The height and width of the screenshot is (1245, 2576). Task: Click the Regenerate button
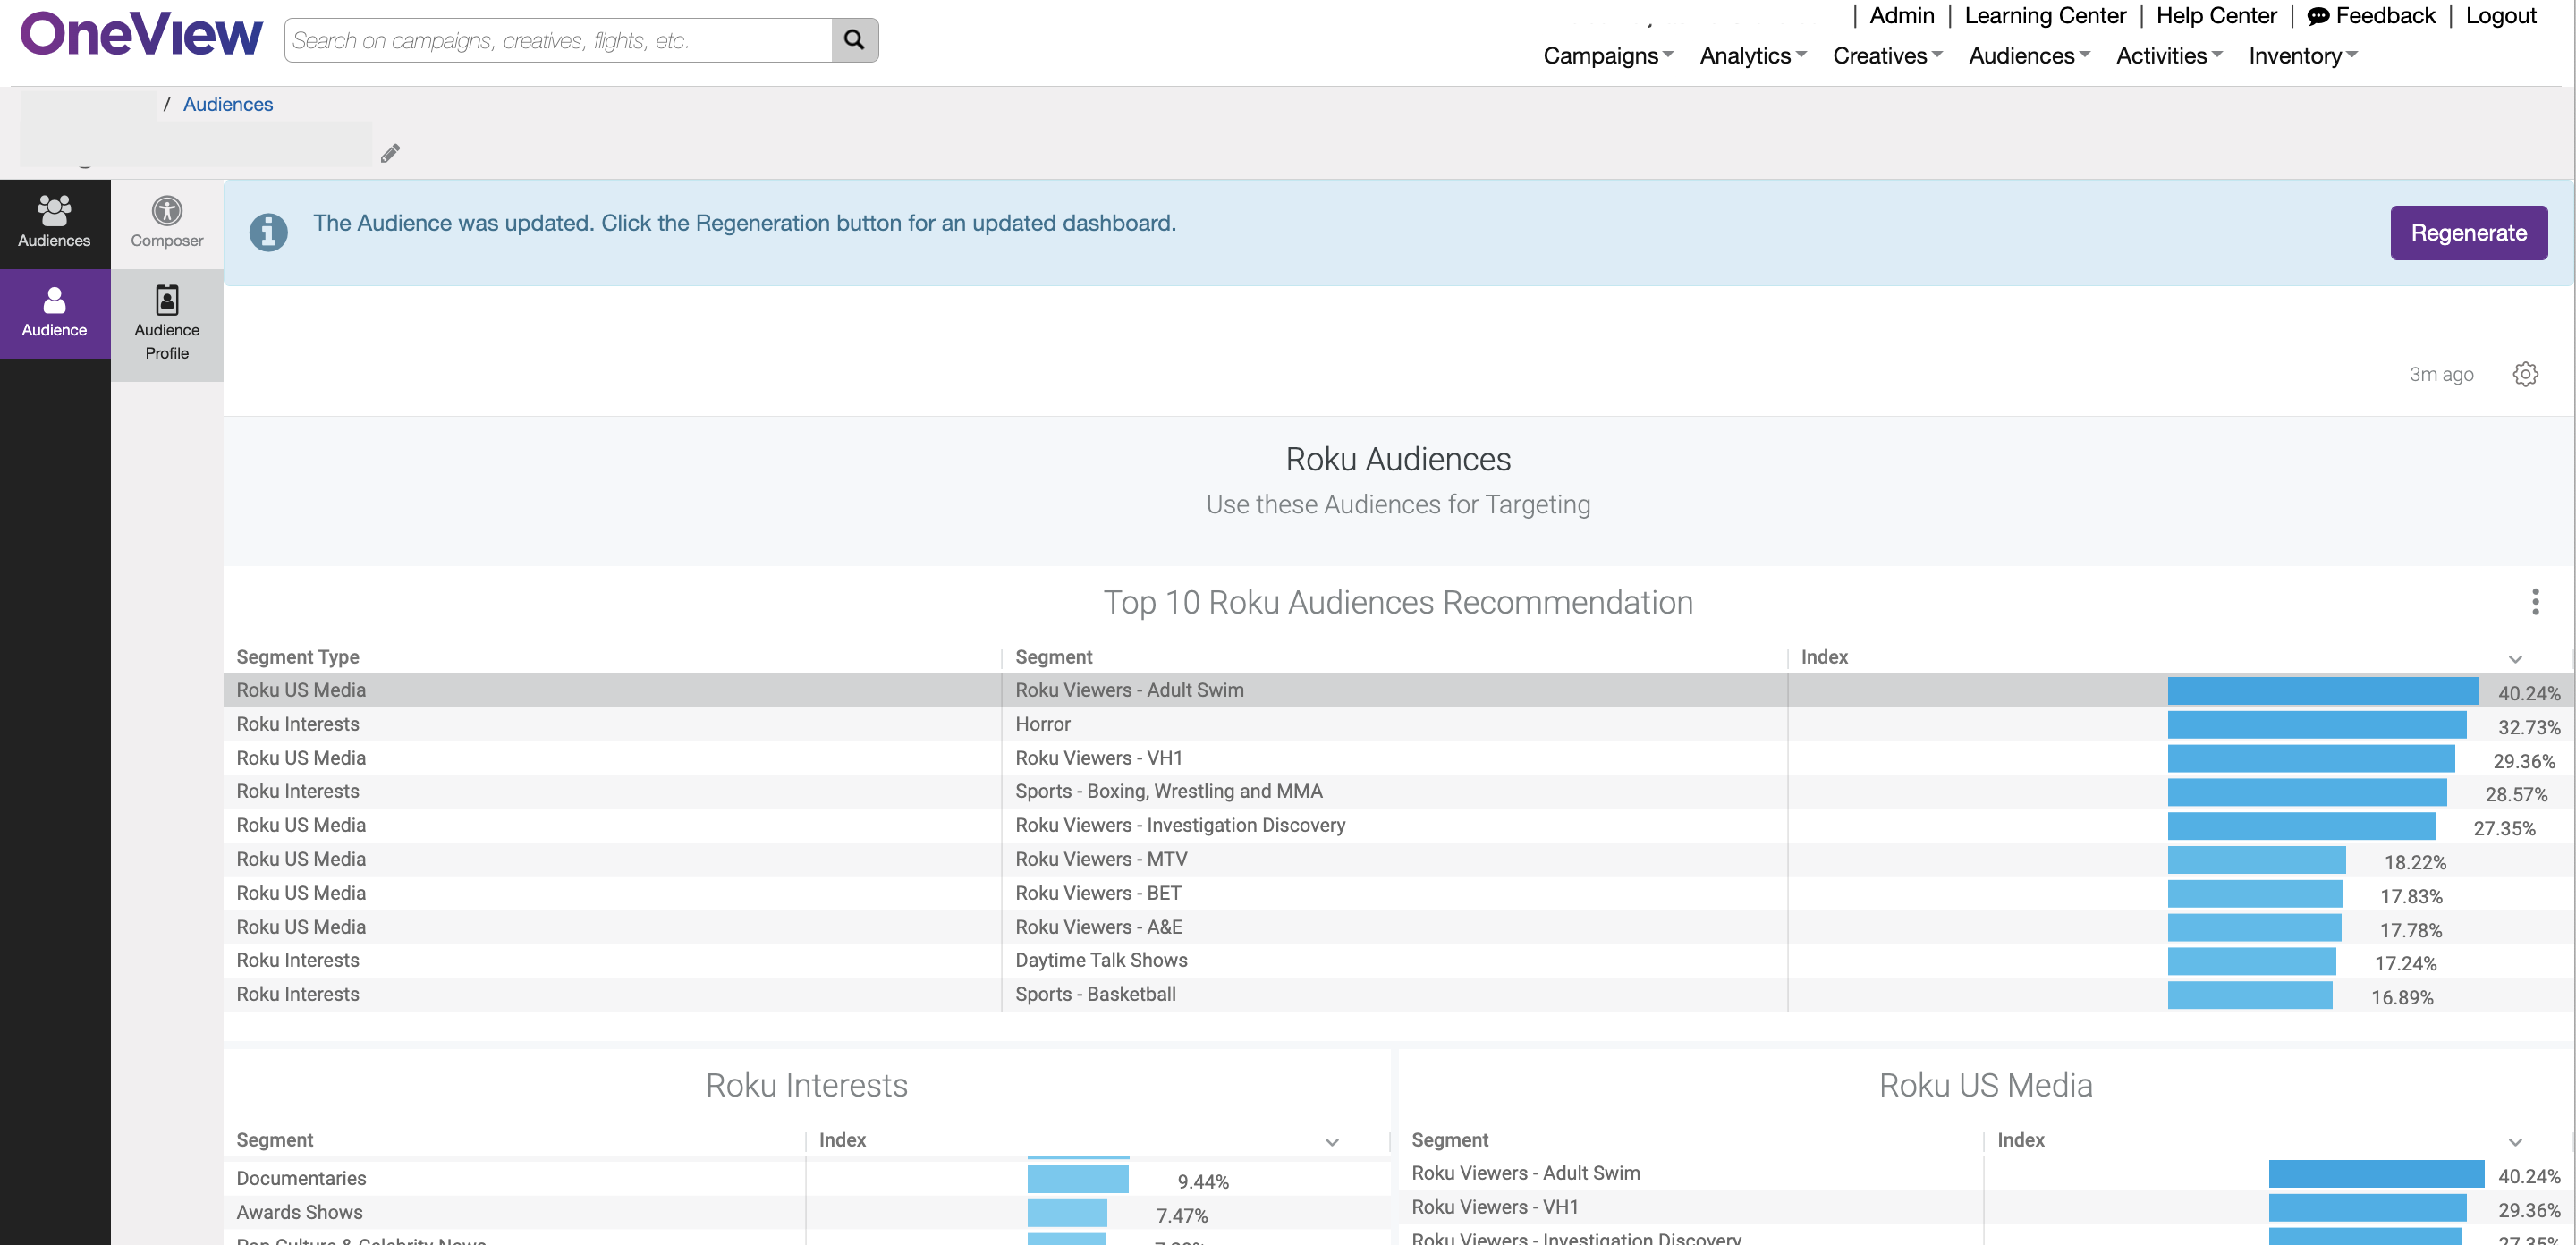[2468, 232]
